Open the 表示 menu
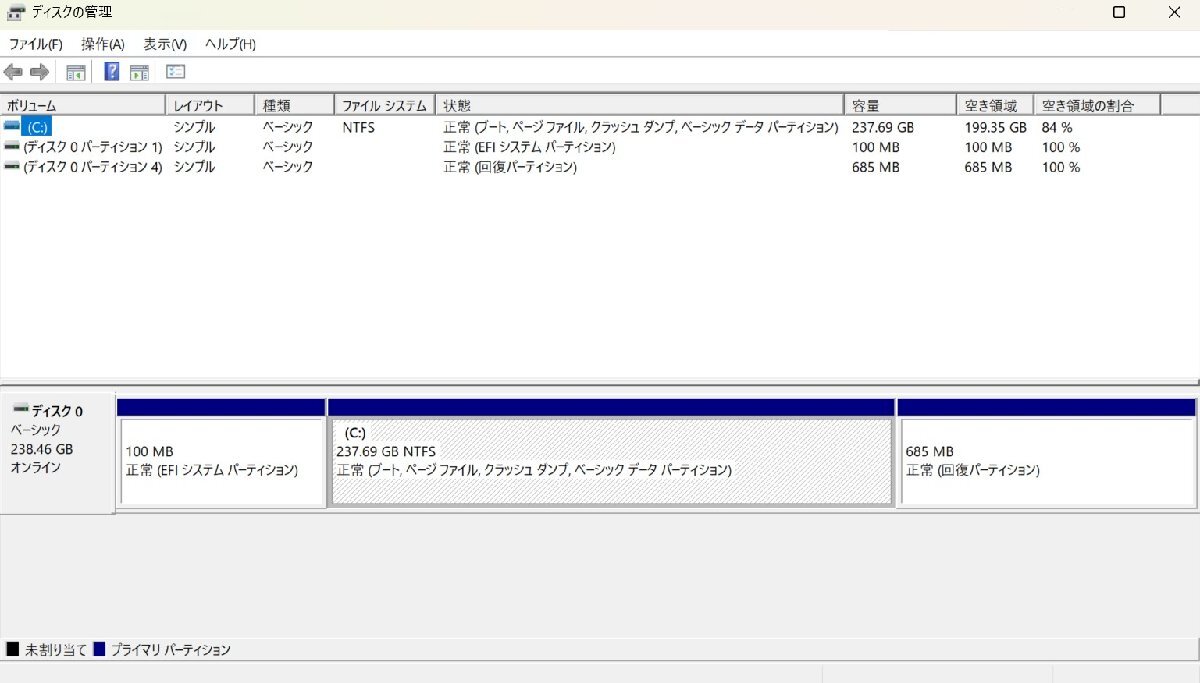The height and width of the screenshot is (683, 1200). 160,44
